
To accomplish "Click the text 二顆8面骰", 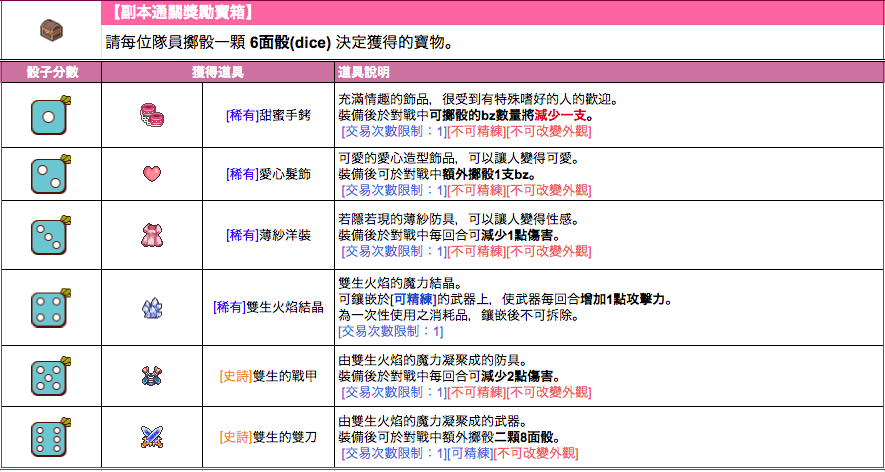I will point(523,438).
